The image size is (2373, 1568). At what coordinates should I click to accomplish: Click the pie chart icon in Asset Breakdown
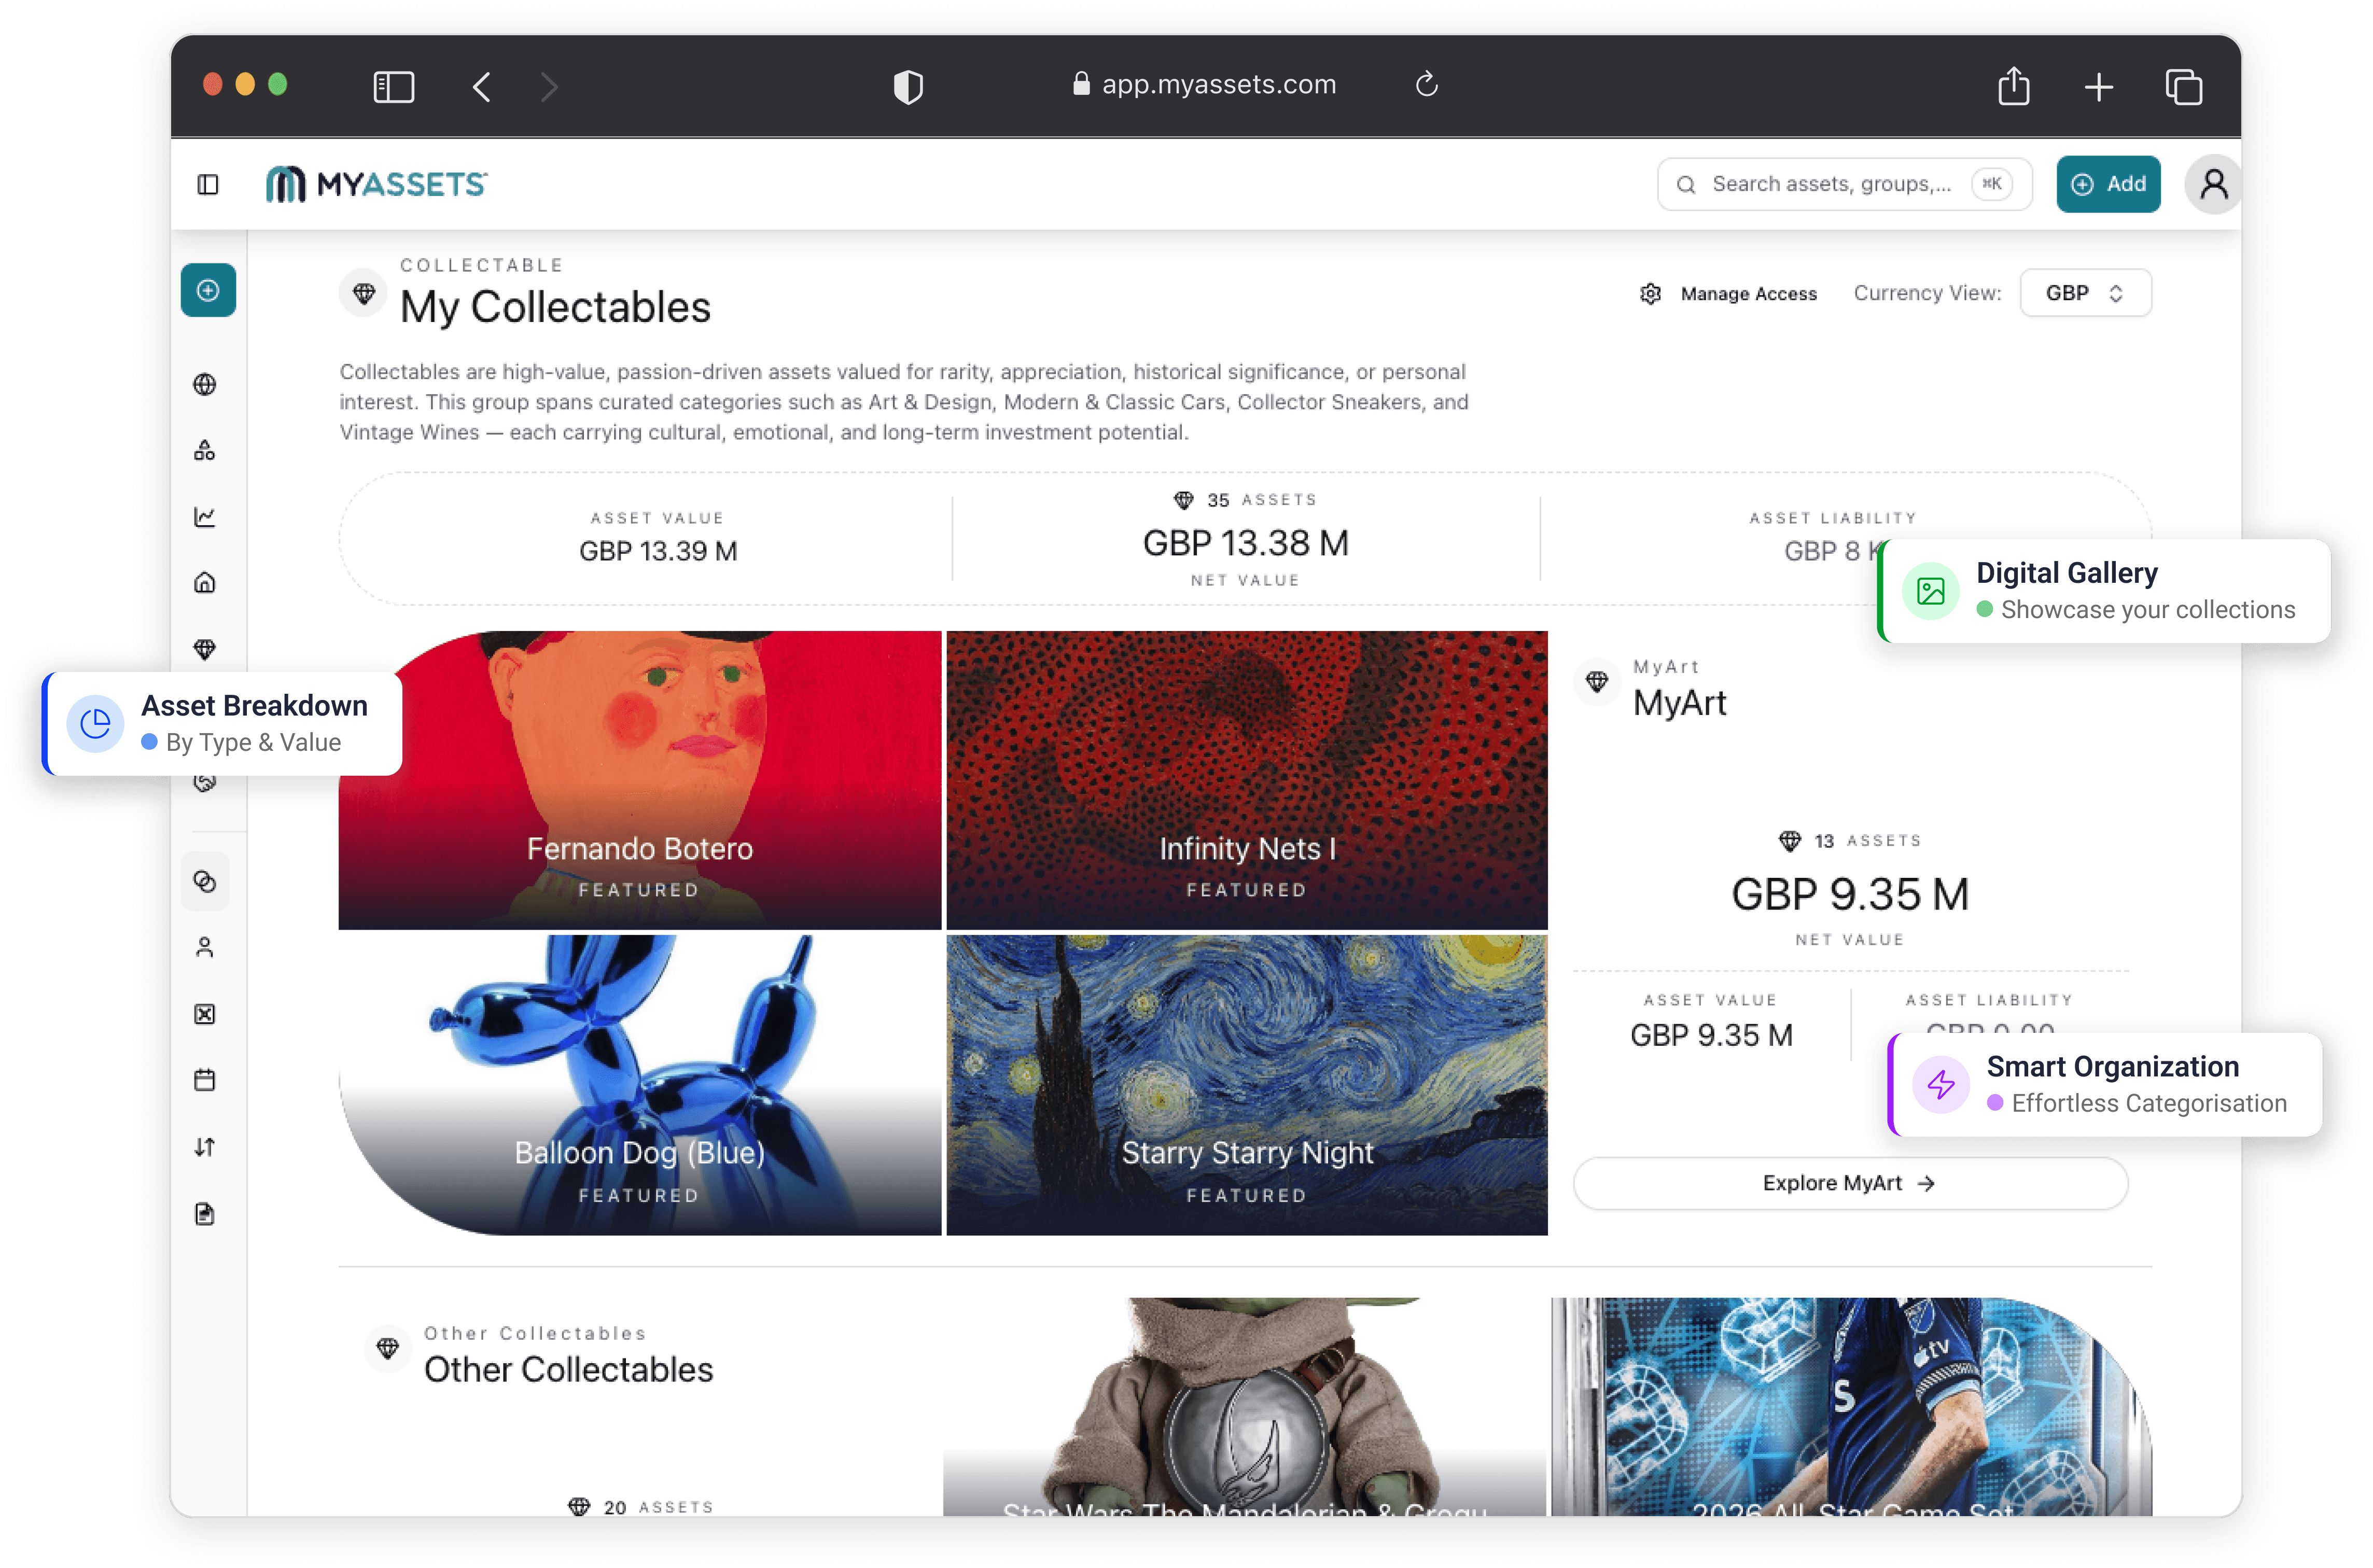(95, 723)
